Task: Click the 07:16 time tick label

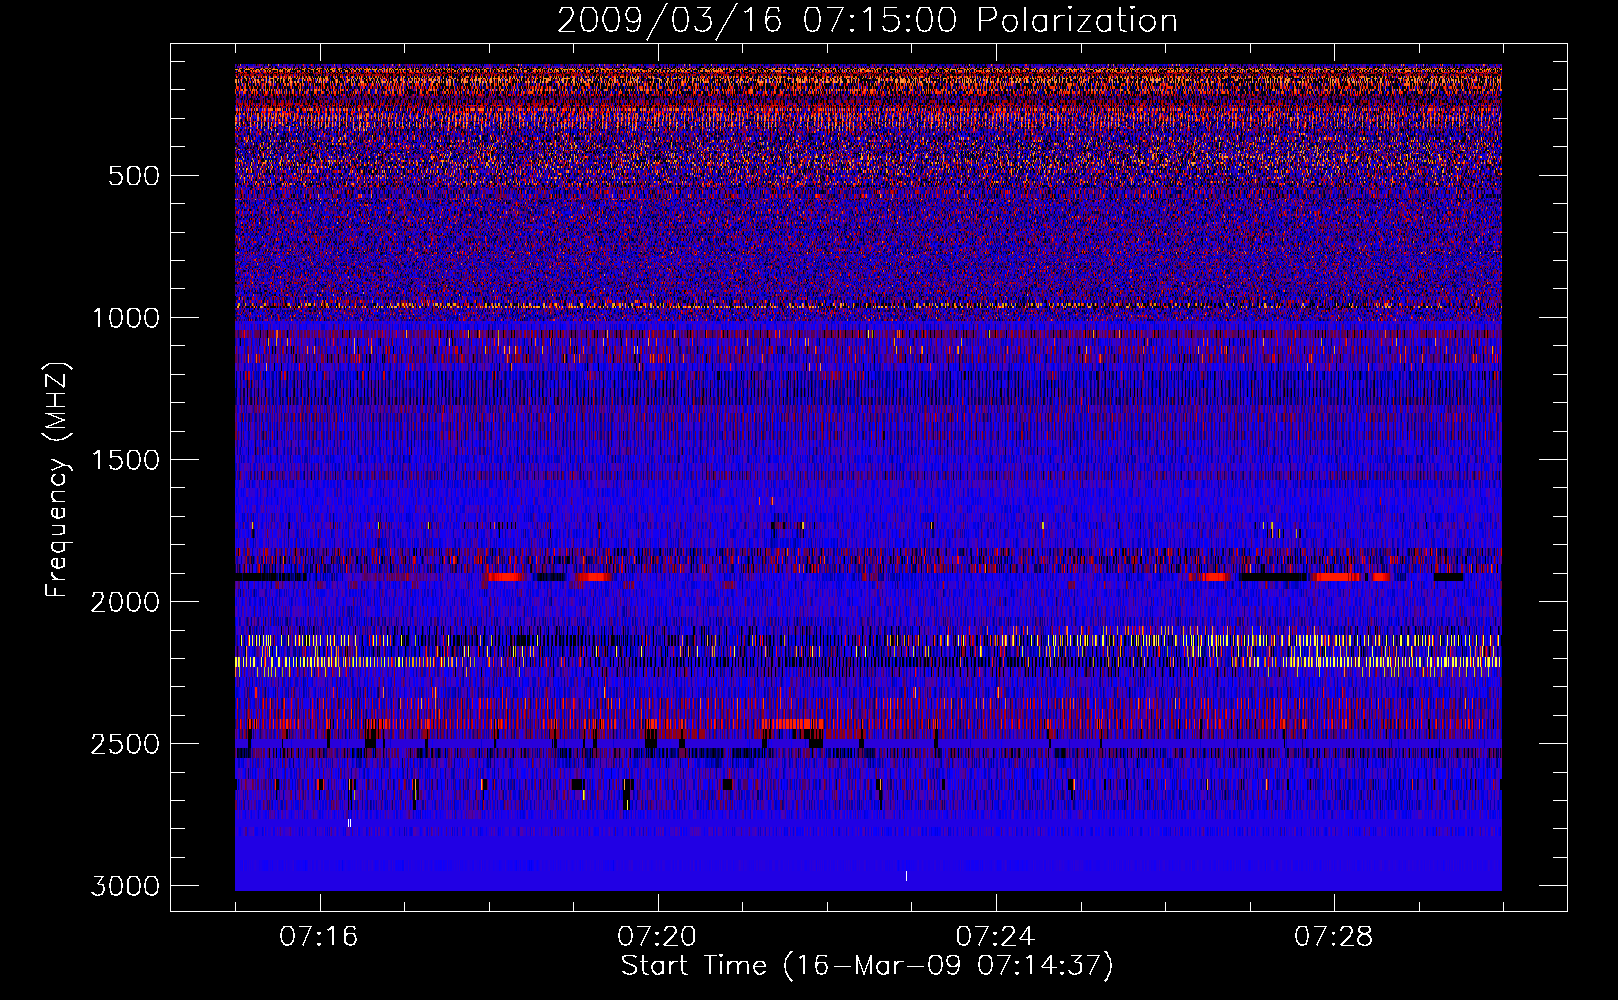Action: (319, 937)
